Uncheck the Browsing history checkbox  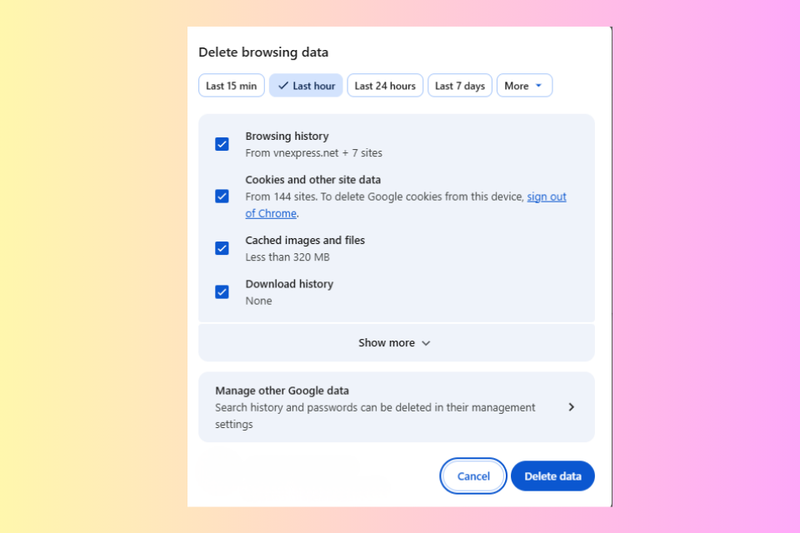pos(222,144)
